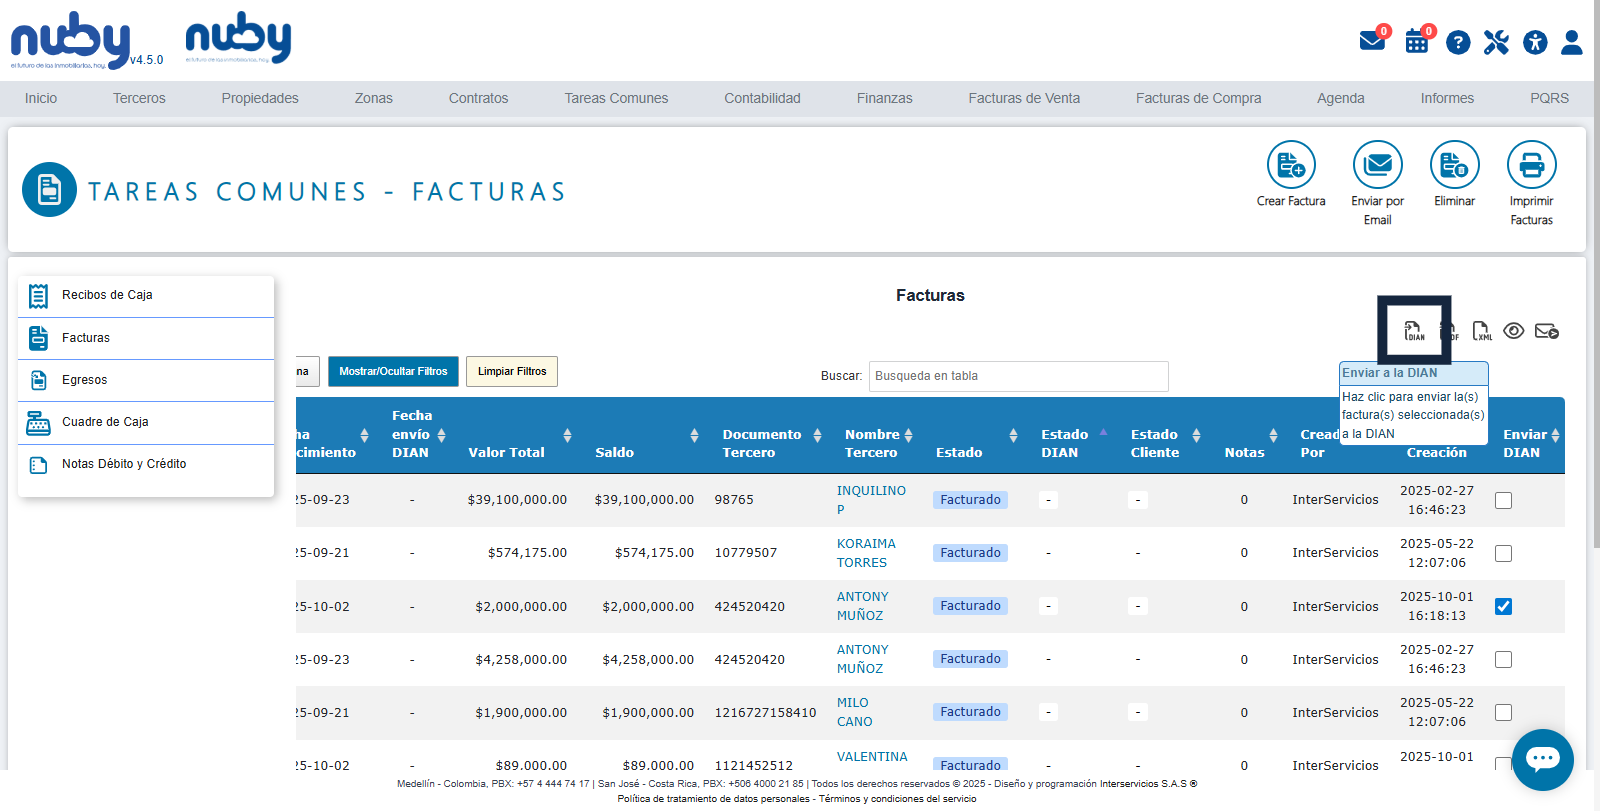This screenshot has height=811, width=1600.
Task: Click Mostrar/Ocultar Filtros button
Action: point(393,371)
